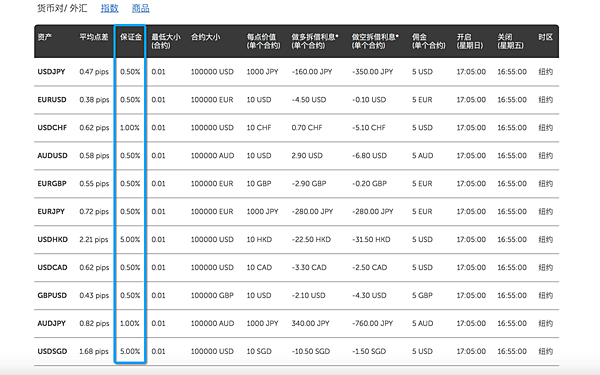Click the 平均点差 column header
600x375 pixels.
(94, 37)
